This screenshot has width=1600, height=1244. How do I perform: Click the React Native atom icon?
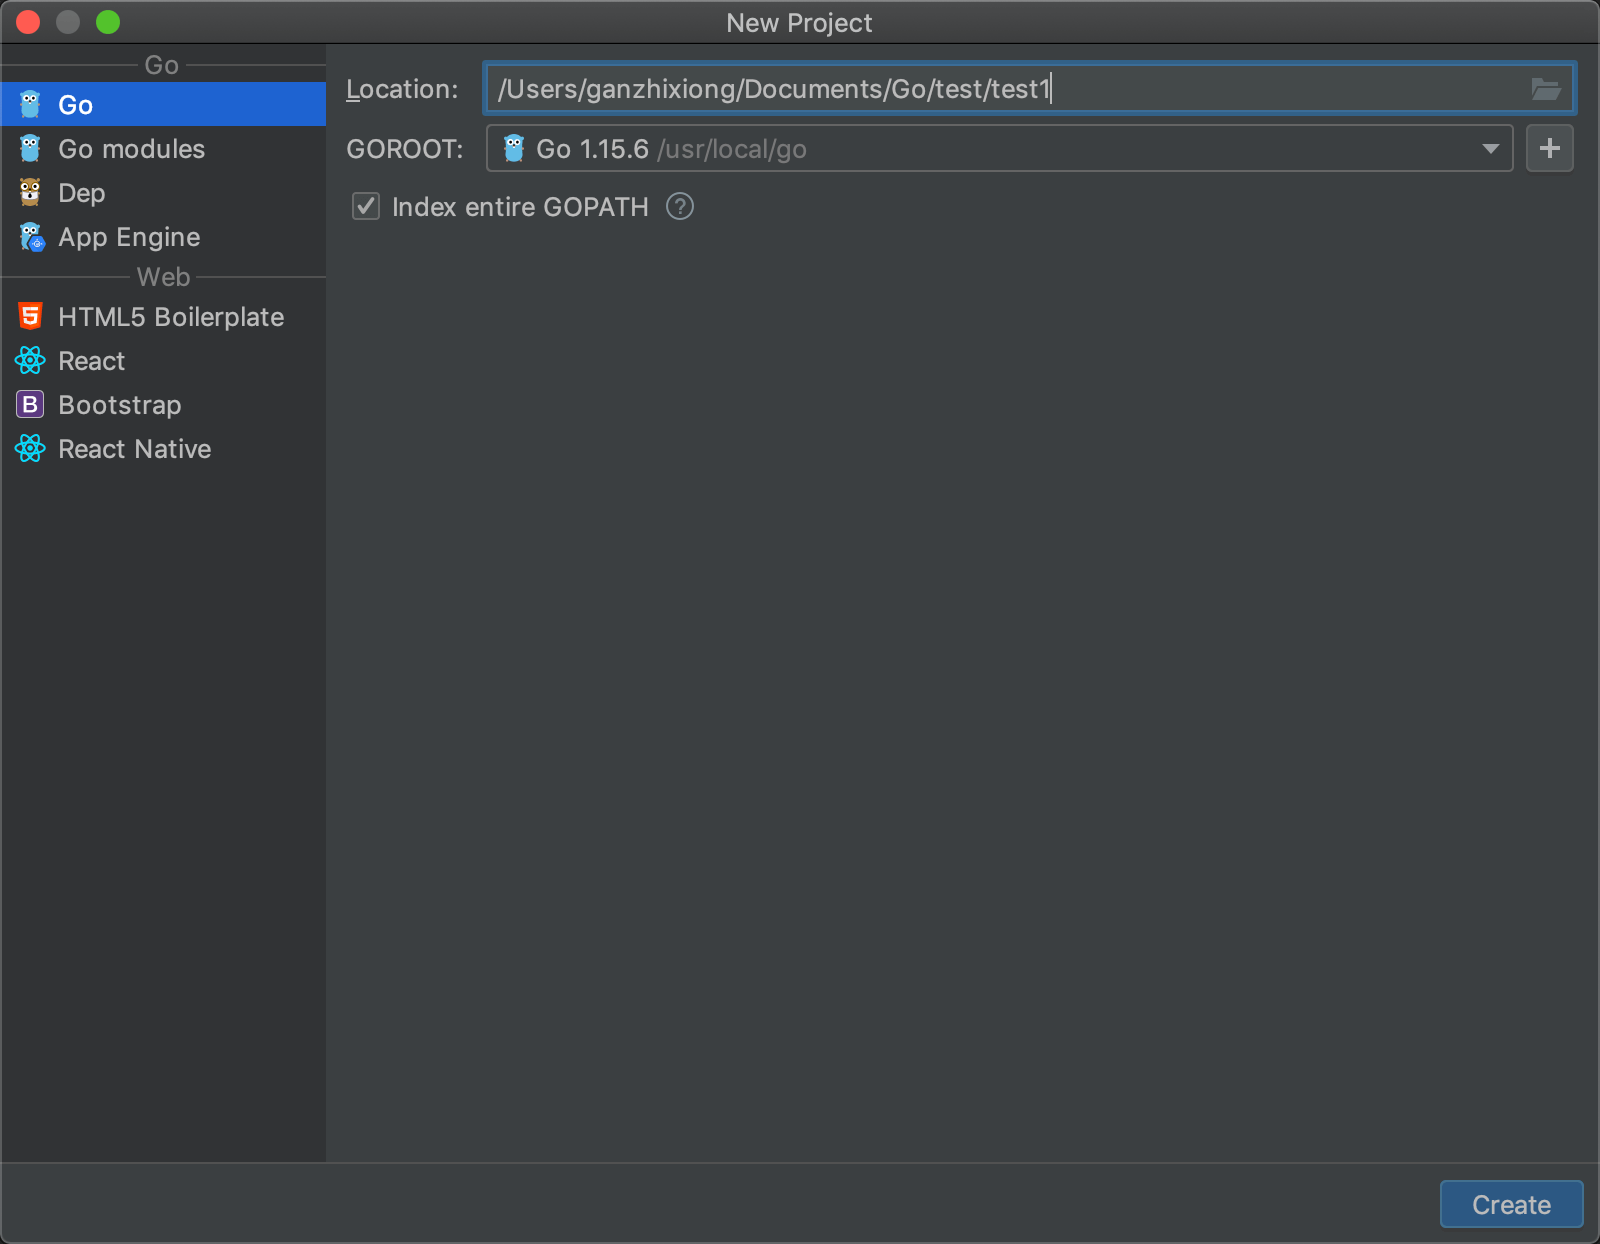(30, 448)
